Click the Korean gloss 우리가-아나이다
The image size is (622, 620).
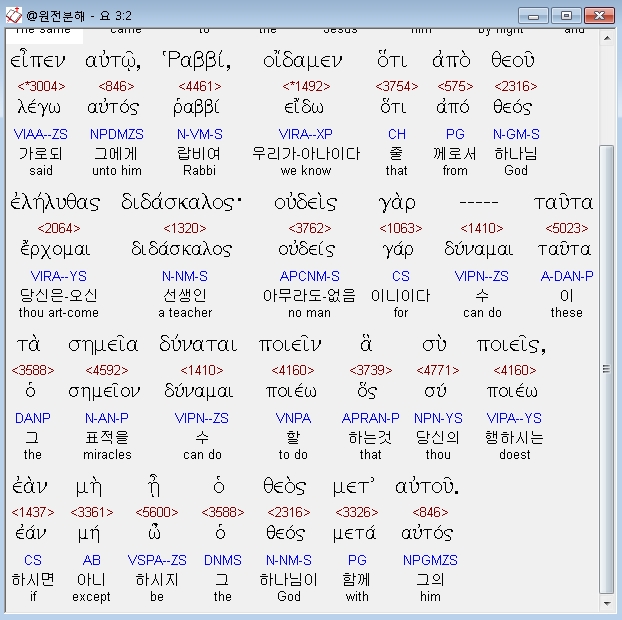[x=306, y=154]
